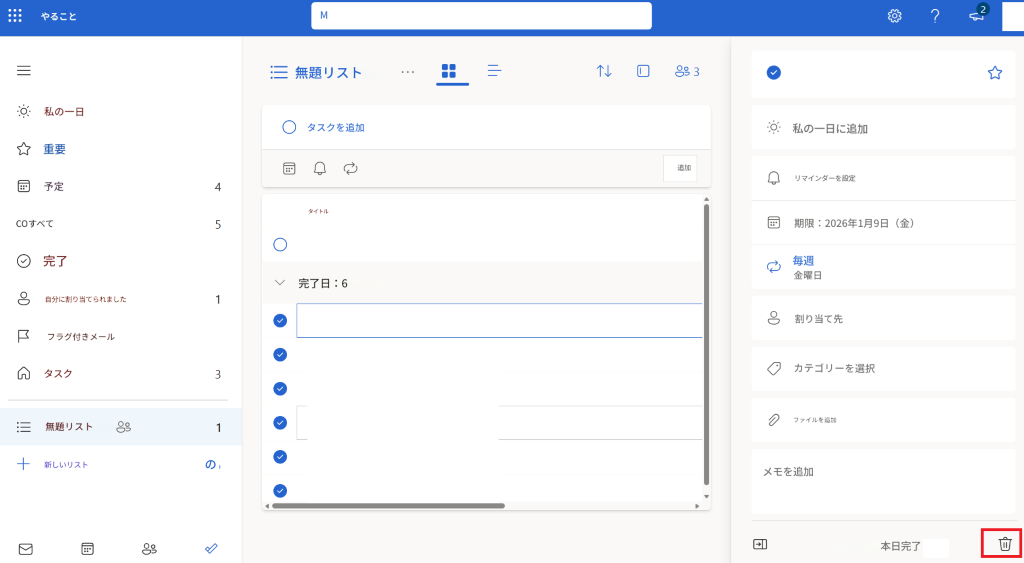
Task: Open 割り当て先 assignee picker
Action: click(883, 319)
